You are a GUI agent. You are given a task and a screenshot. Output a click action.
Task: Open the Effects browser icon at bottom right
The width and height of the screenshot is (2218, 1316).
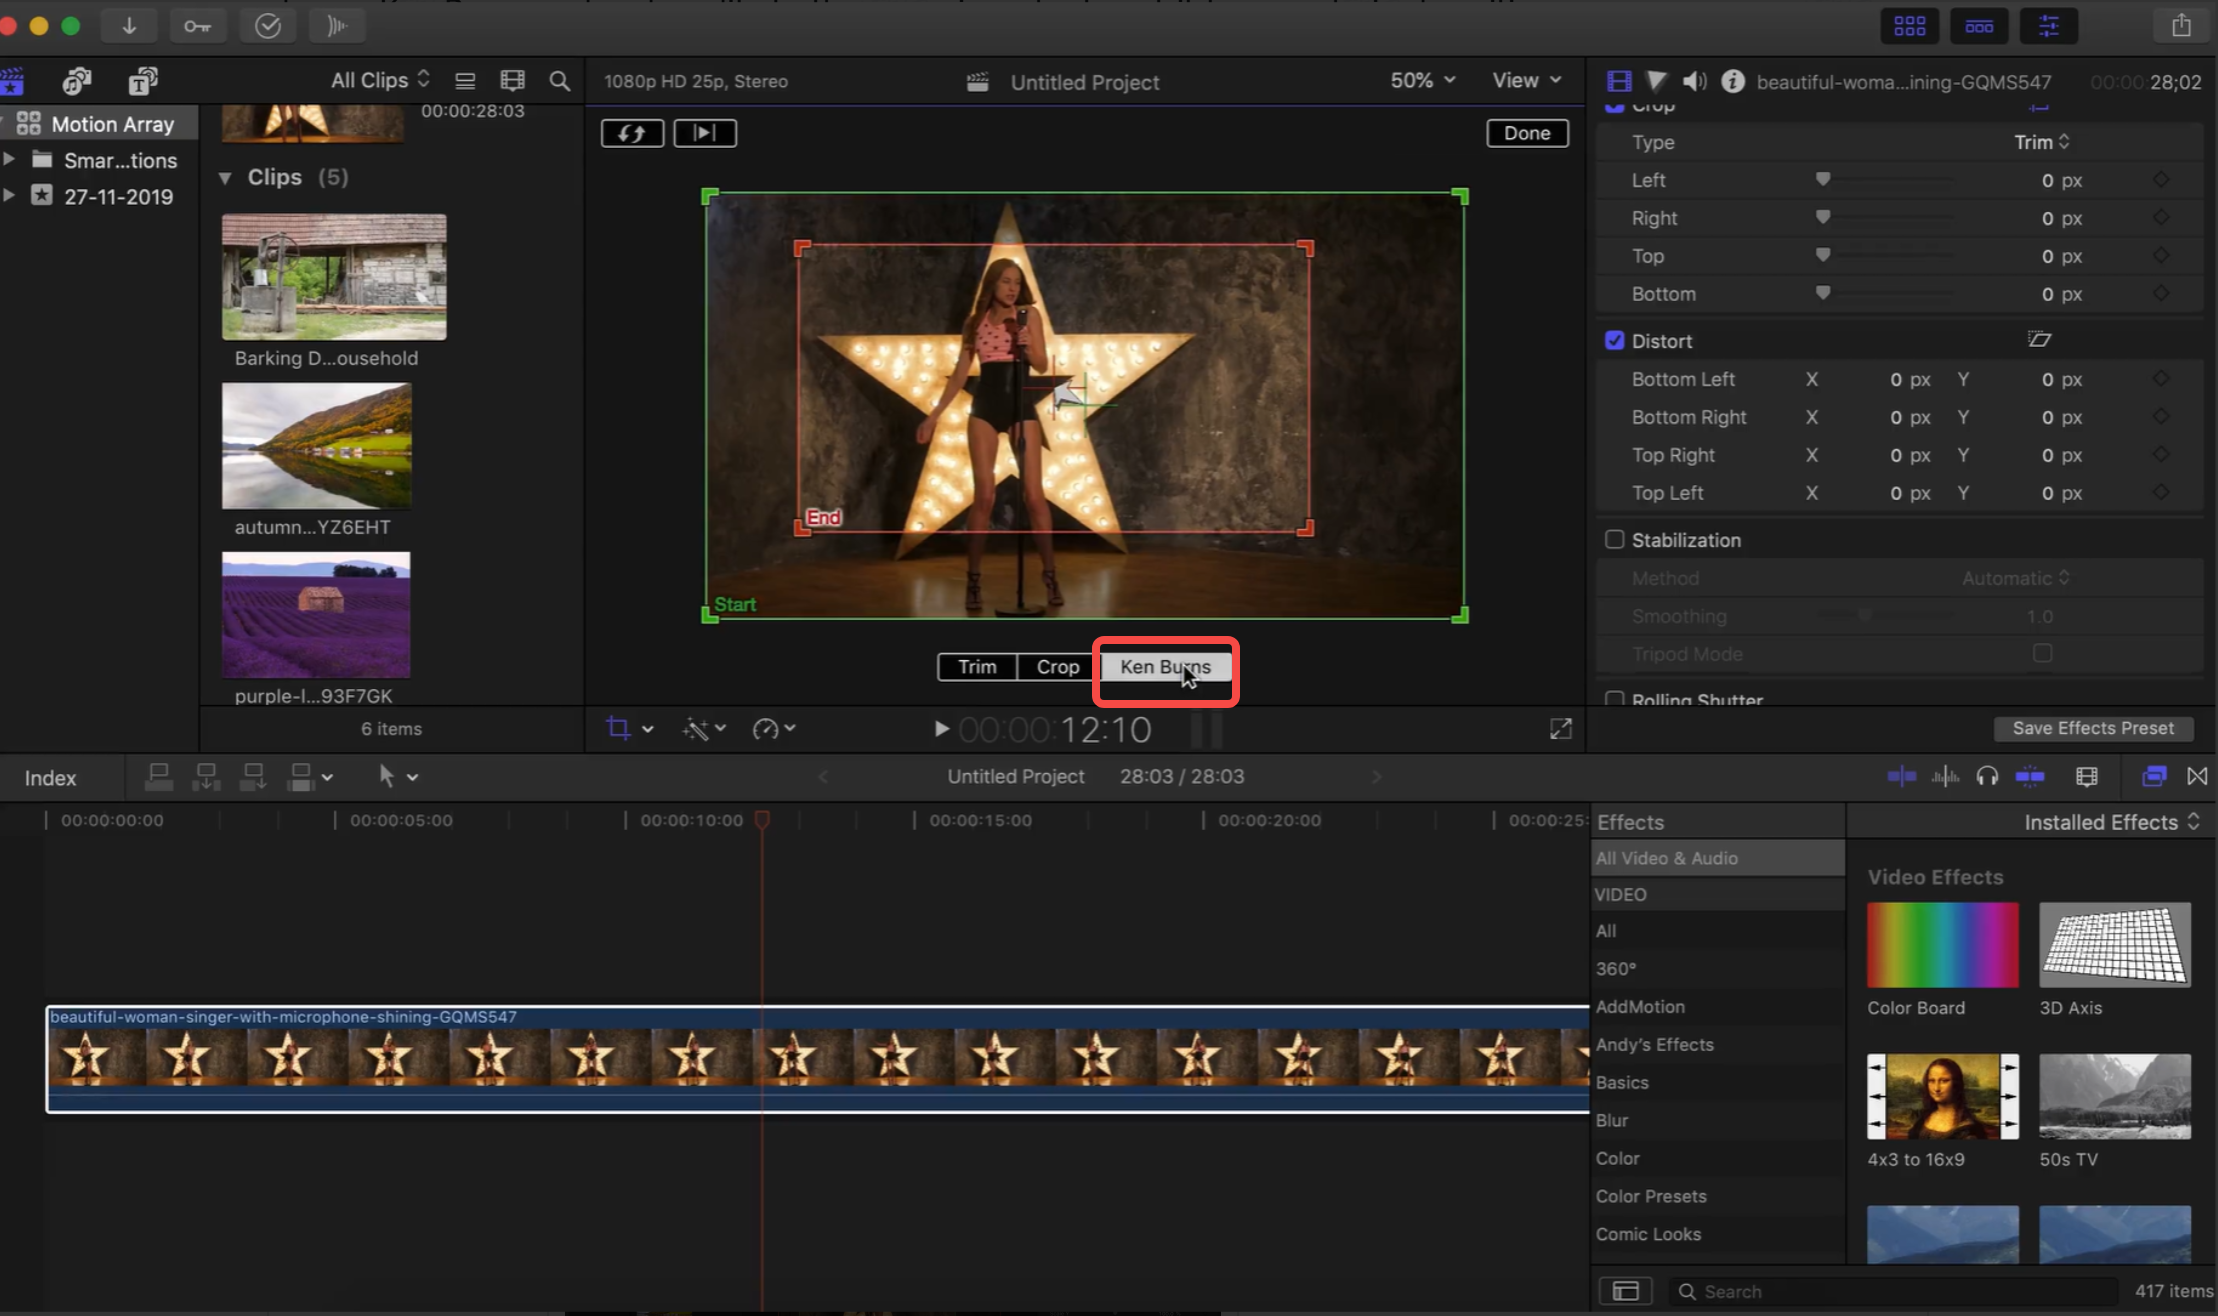click(2155, 776)
